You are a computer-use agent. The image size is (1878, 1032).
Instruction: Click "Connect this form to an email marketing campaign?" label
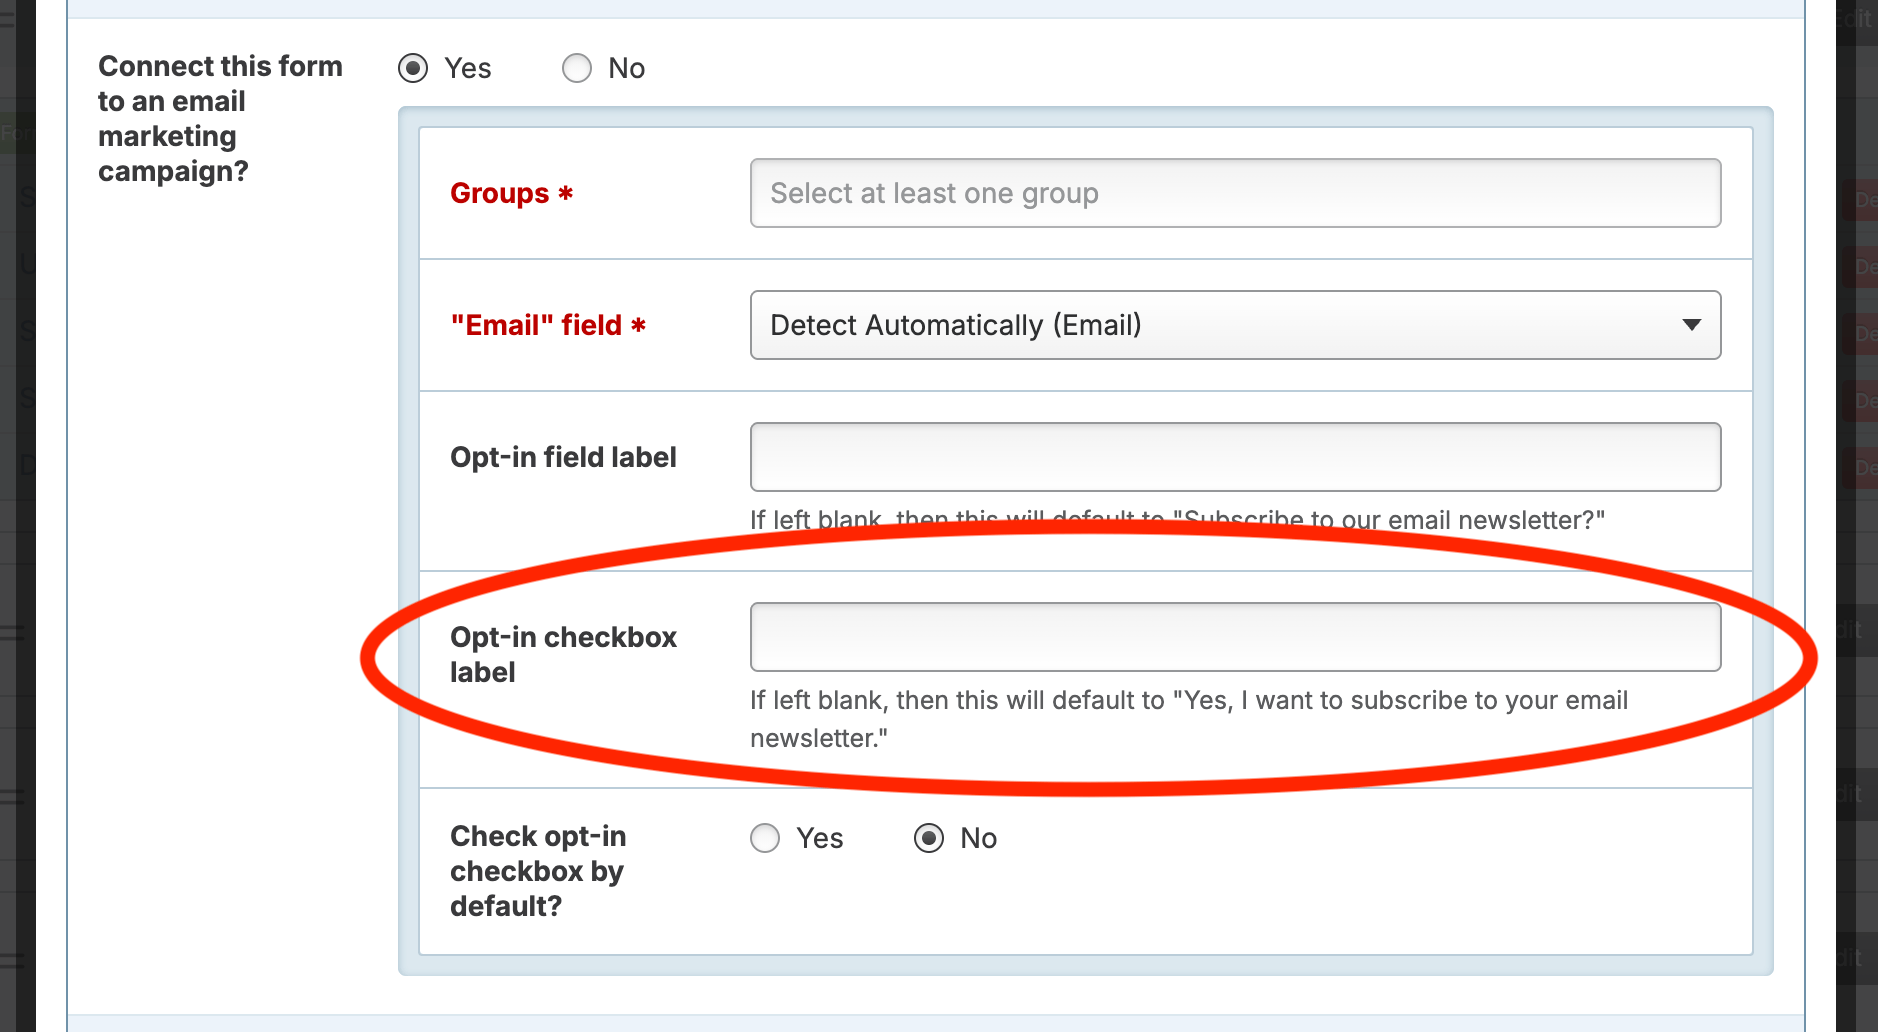point(220,118)
